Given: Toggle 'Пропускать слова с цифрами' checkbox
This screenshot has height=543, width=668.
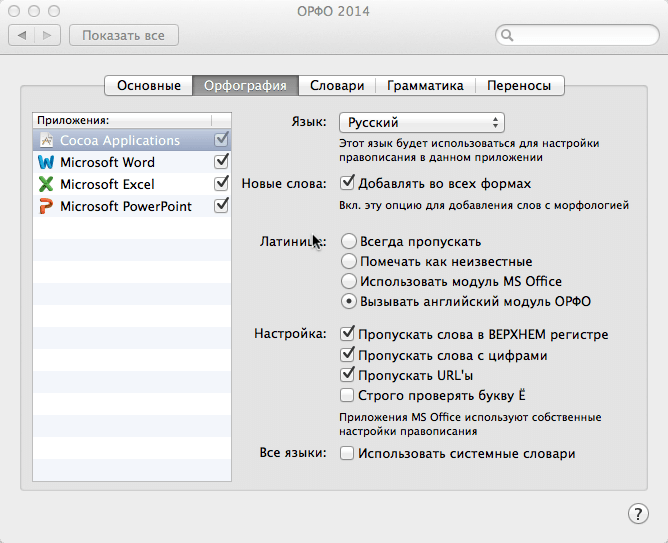Looking at the screenshot, I should click(347, 354).
